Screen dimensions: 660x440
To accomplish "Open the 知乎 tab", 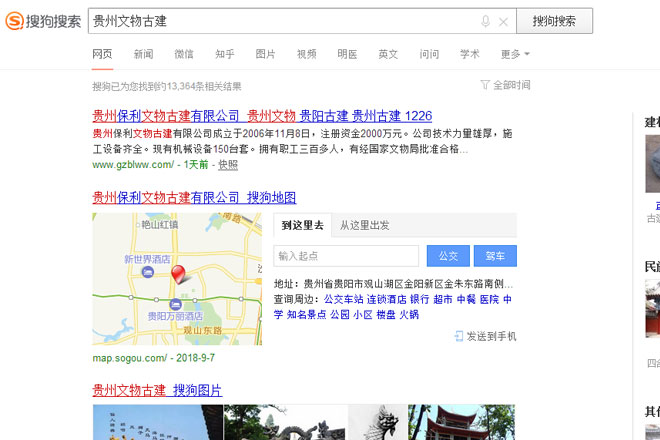I will pyautogui.click(x=225, y=54).
